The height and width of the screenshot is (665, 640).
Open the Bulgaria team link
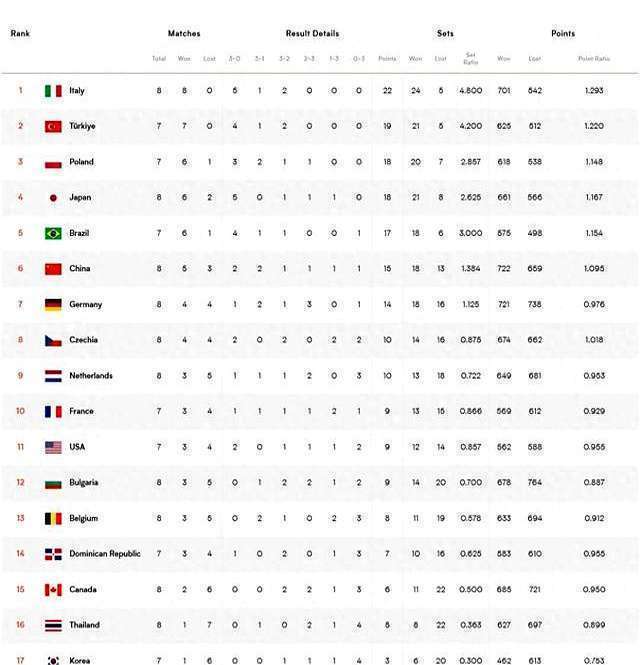(x=83, y=483)
